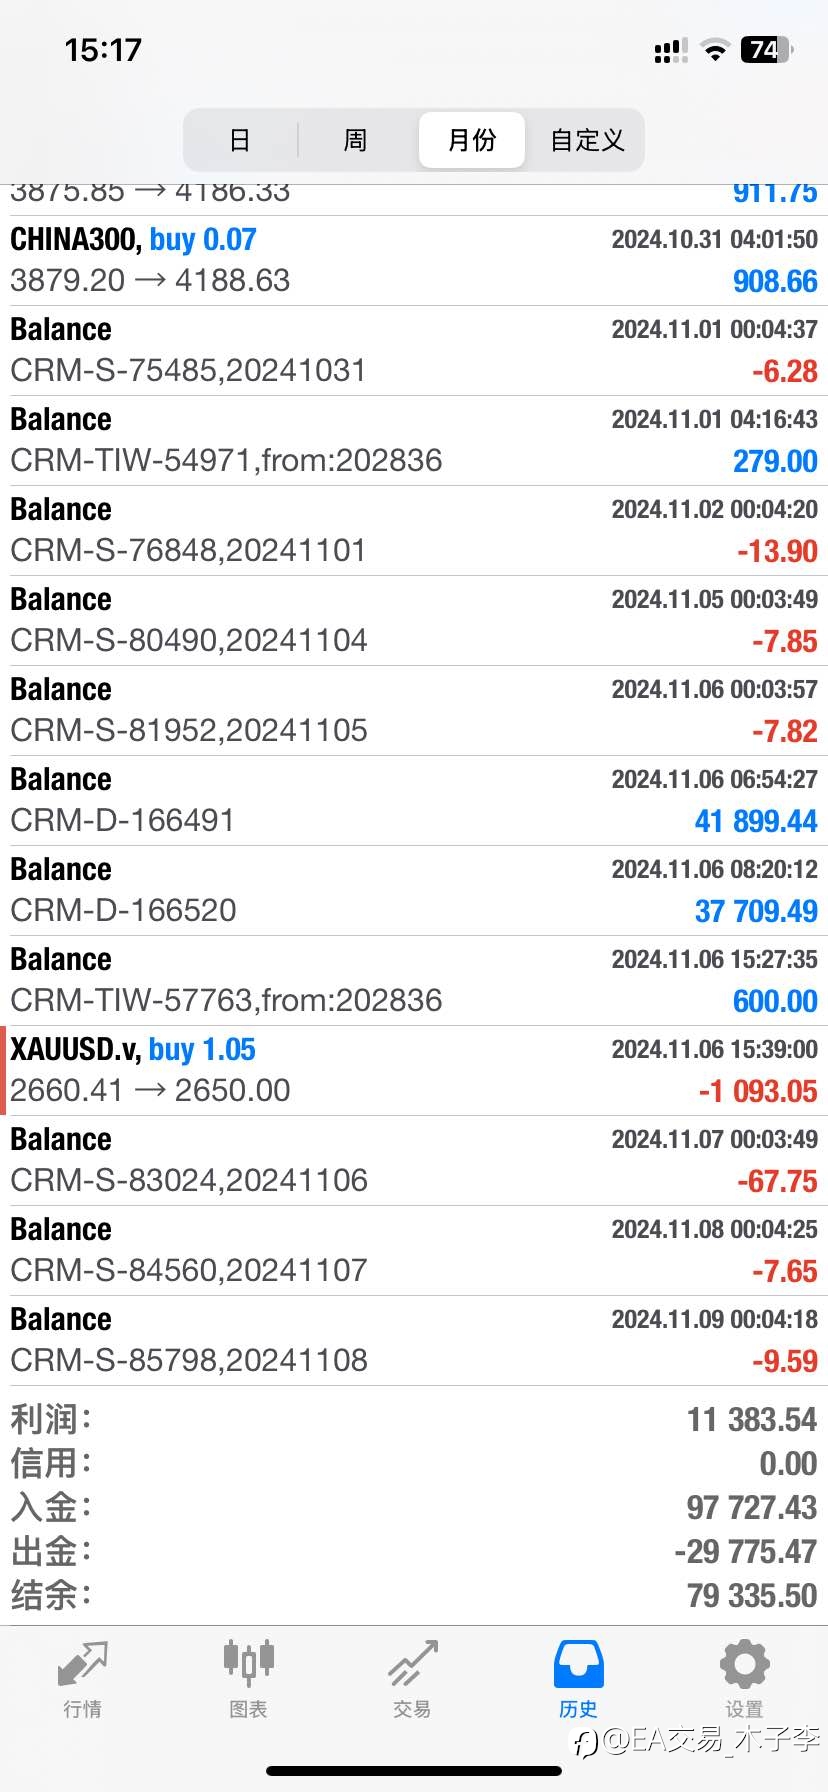
Task: Tap the CRM-TIW-57763 balance row
Action: [414, 980]
